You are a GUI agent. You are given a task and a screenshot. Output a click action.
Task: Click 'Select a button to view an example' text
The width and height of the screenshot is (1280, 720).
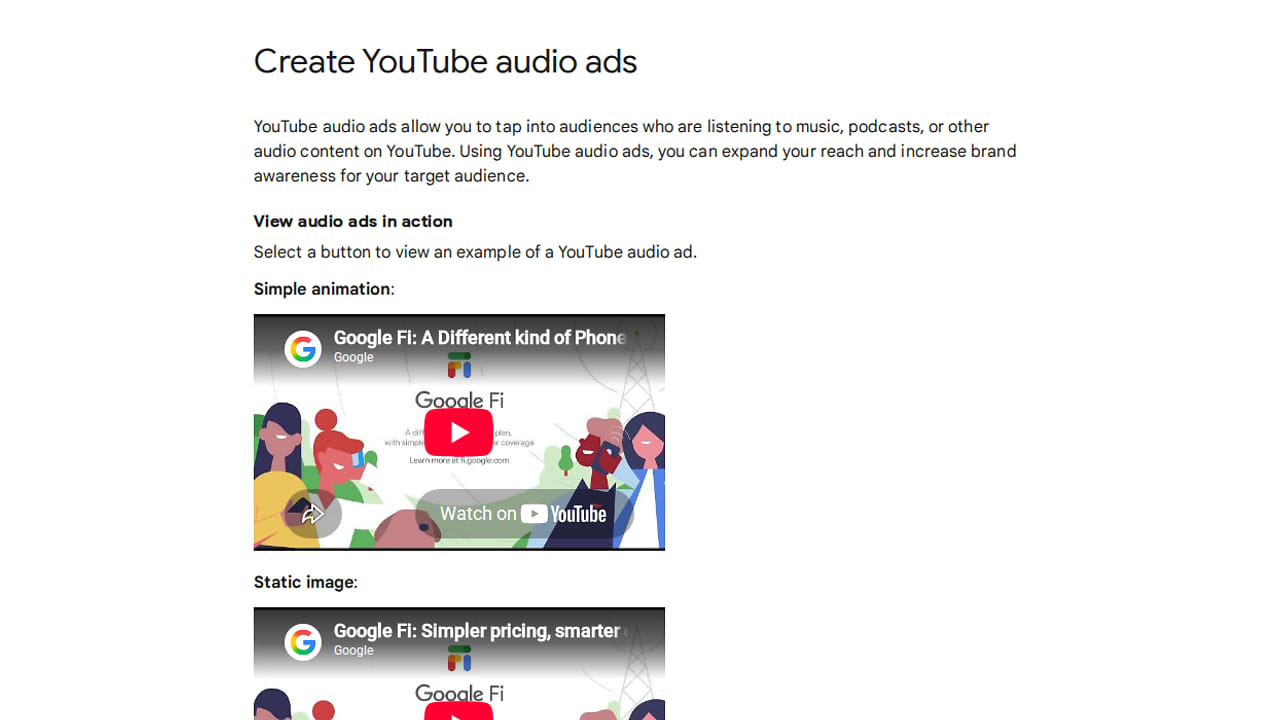(475, 252)
